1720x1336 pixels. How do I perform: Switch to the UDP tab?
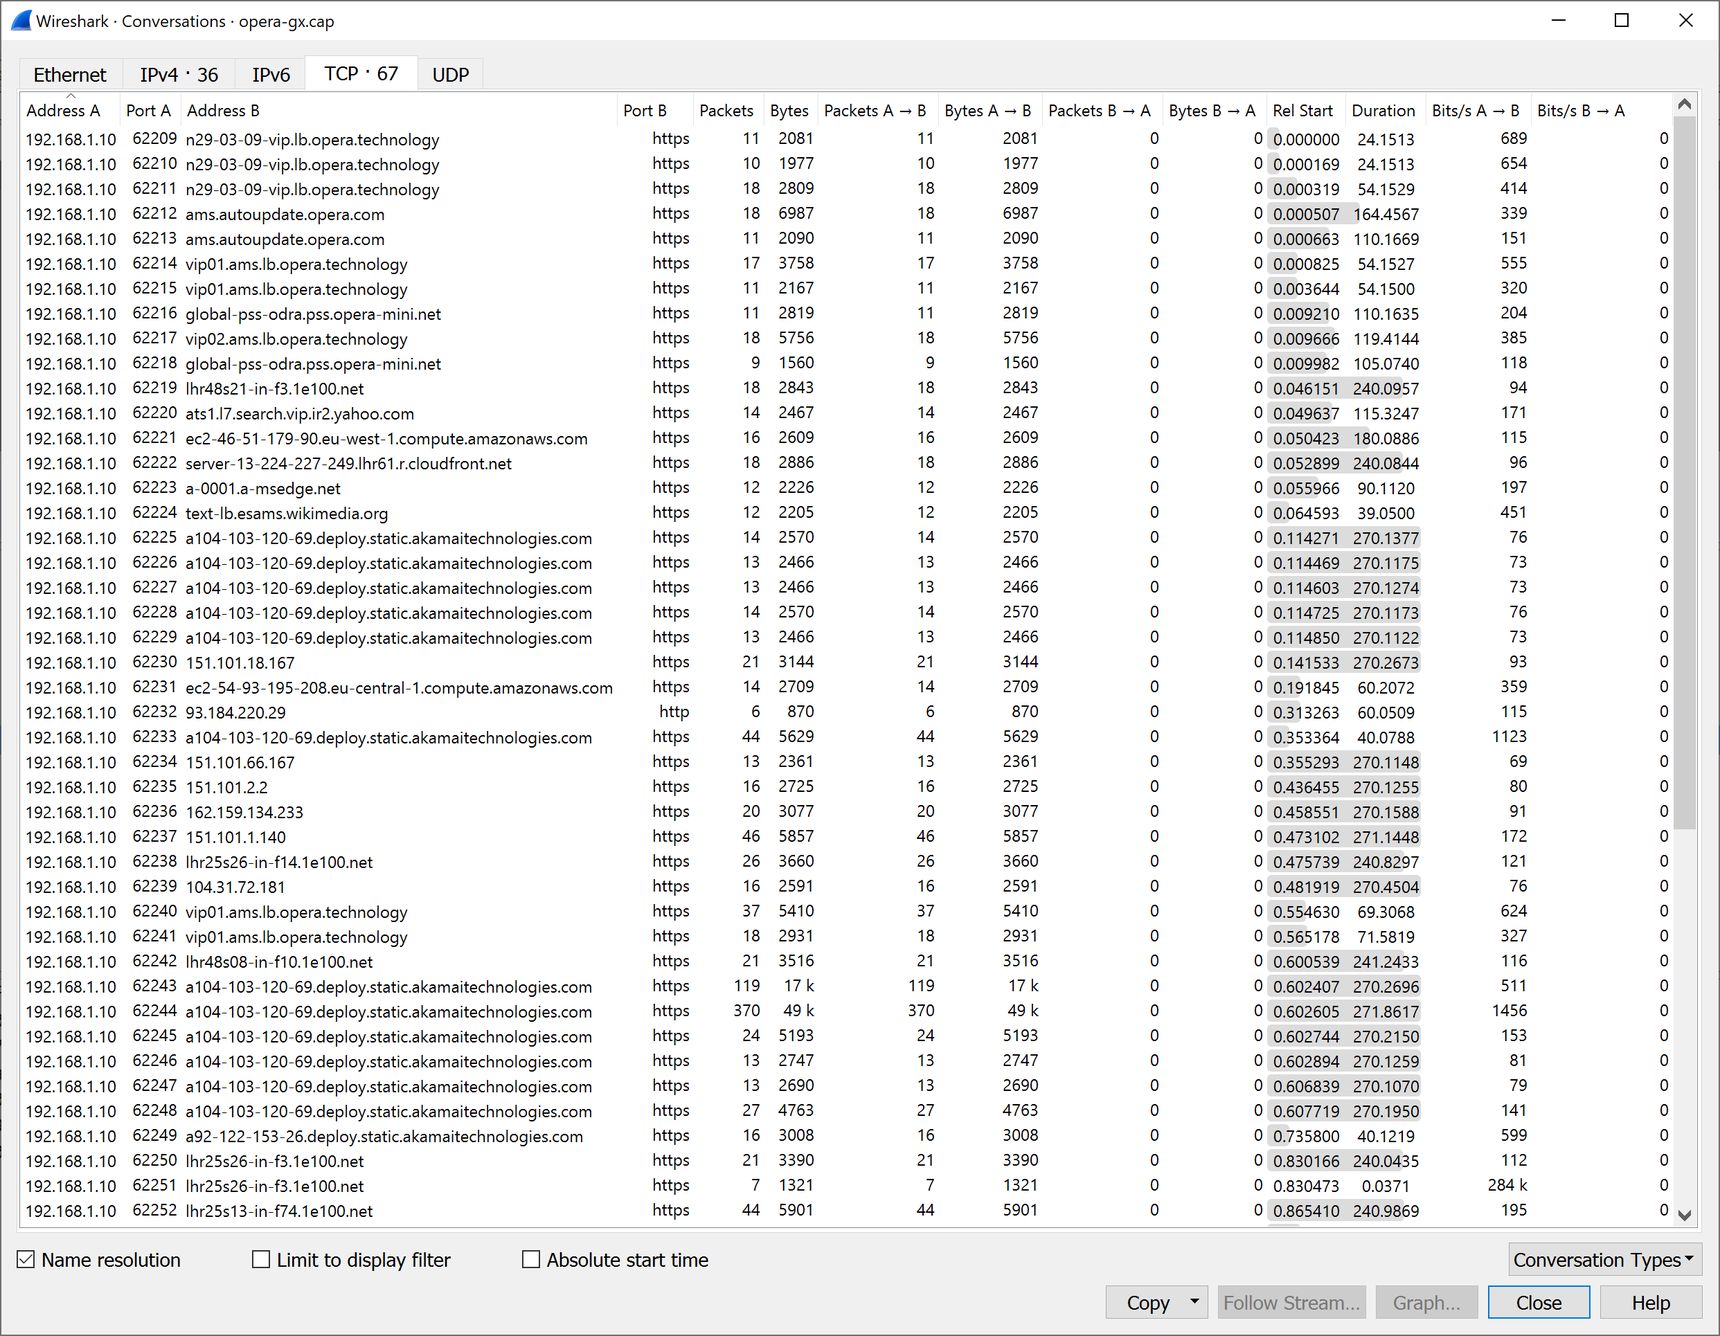point(450,74)
